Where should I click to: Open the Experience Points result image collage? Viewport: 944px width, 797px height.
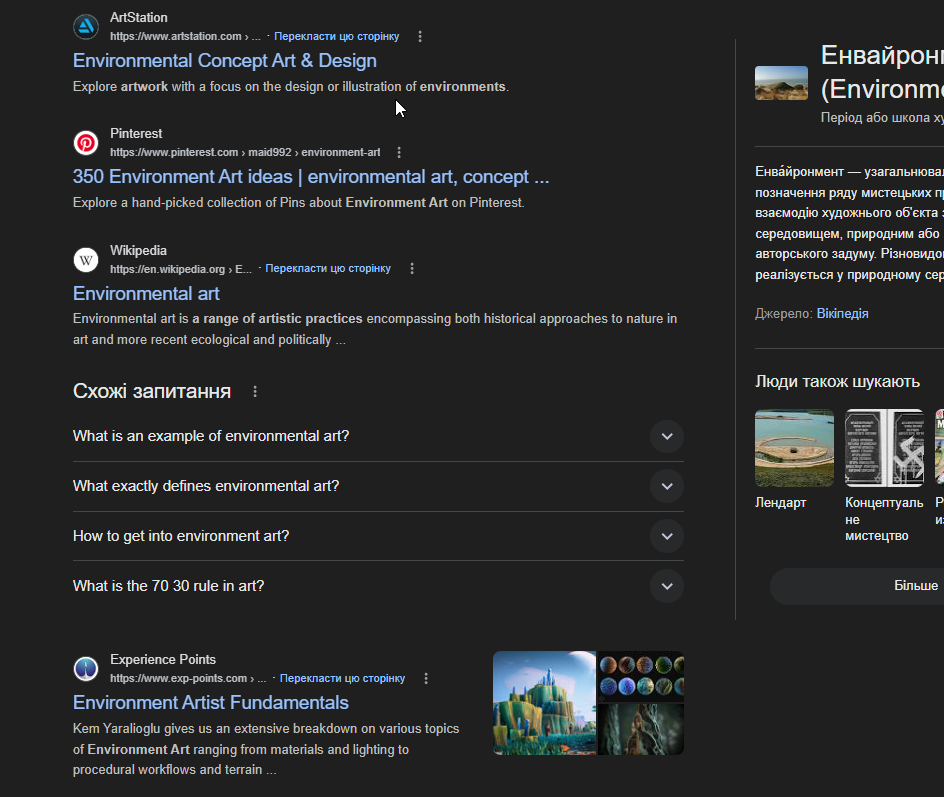(x=588, y=703)
